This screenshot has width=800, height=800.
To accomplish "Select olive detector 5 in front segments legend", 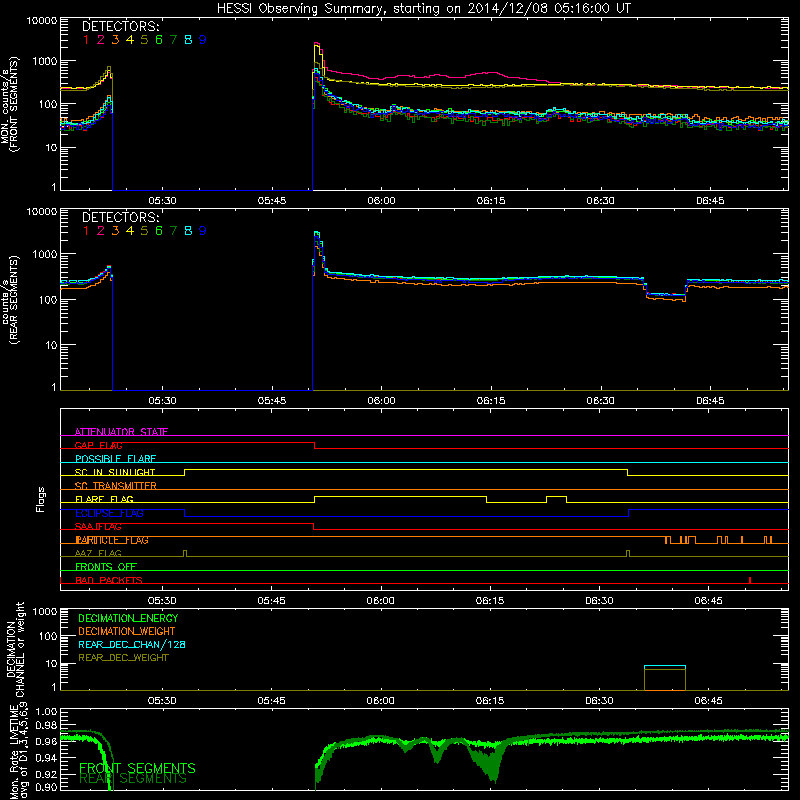I will [144, 40].
